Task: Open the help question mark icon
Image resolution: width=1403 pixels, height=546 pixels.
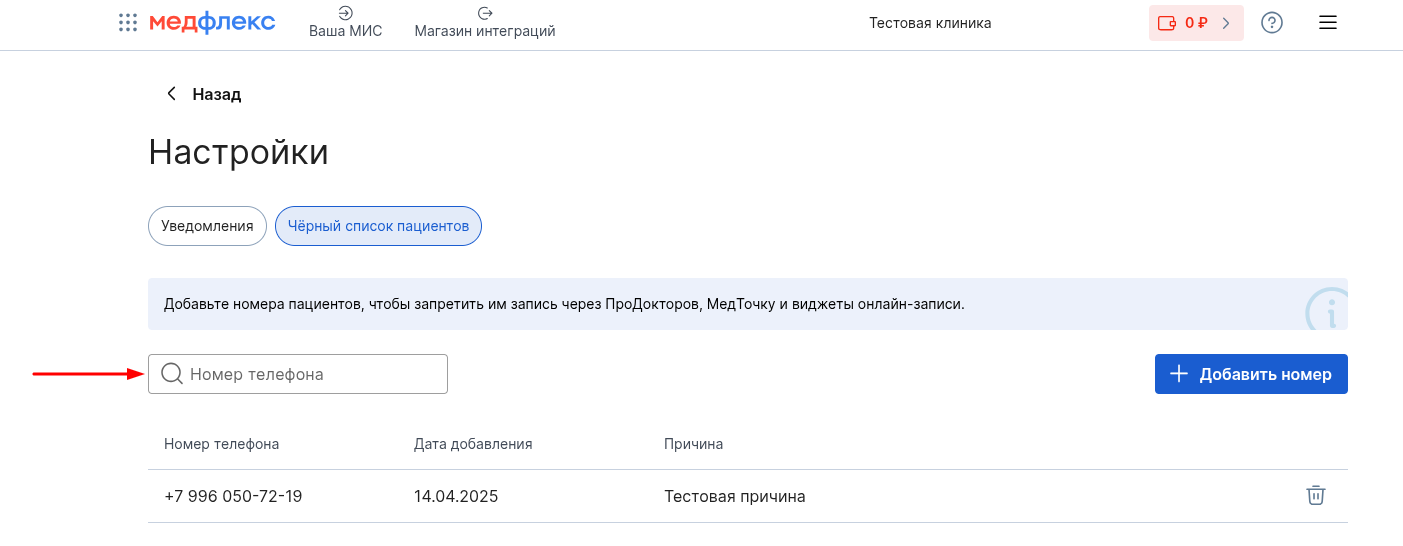Action: point(1272,23)
